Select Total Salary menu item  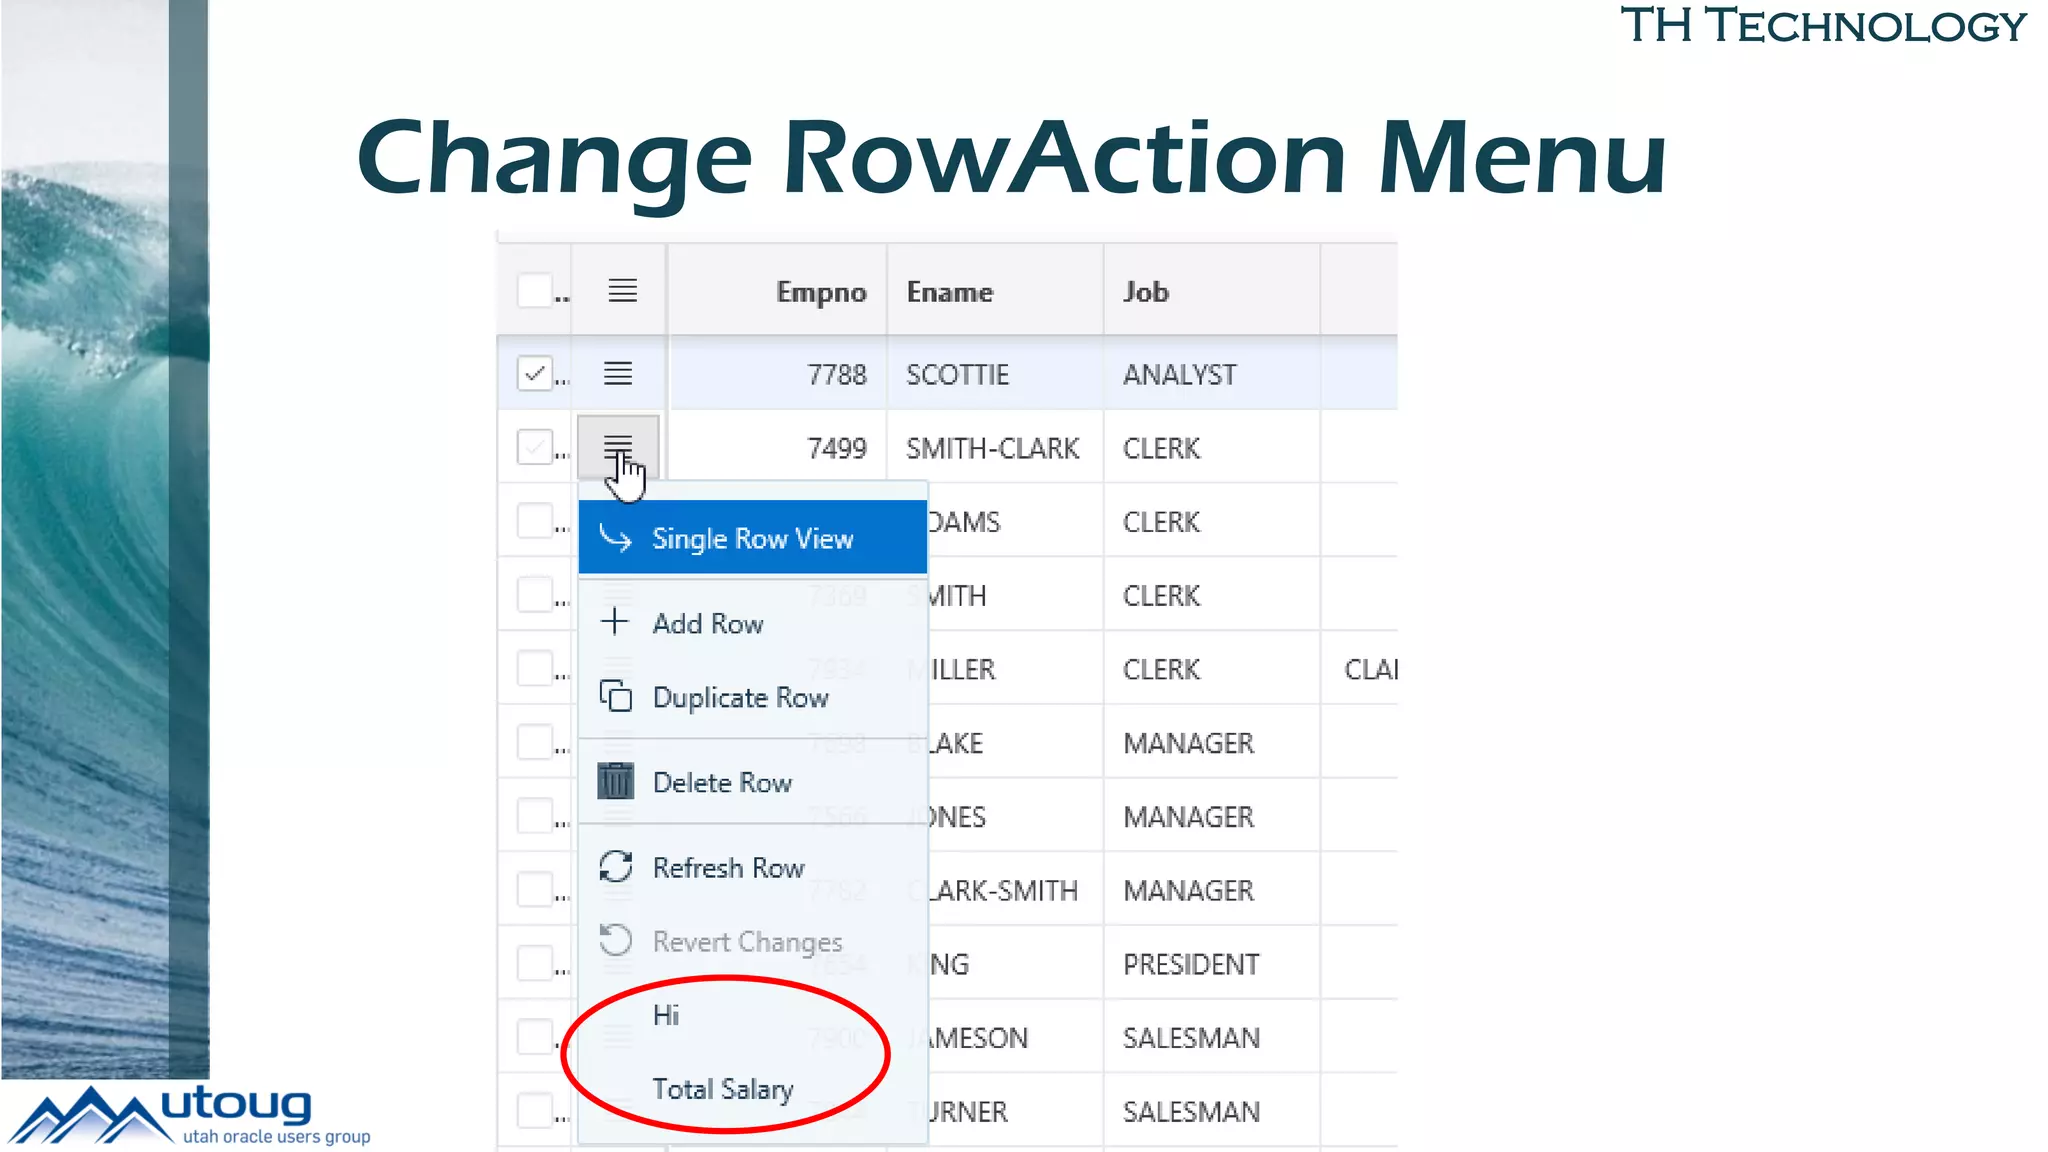(753, 1089)
